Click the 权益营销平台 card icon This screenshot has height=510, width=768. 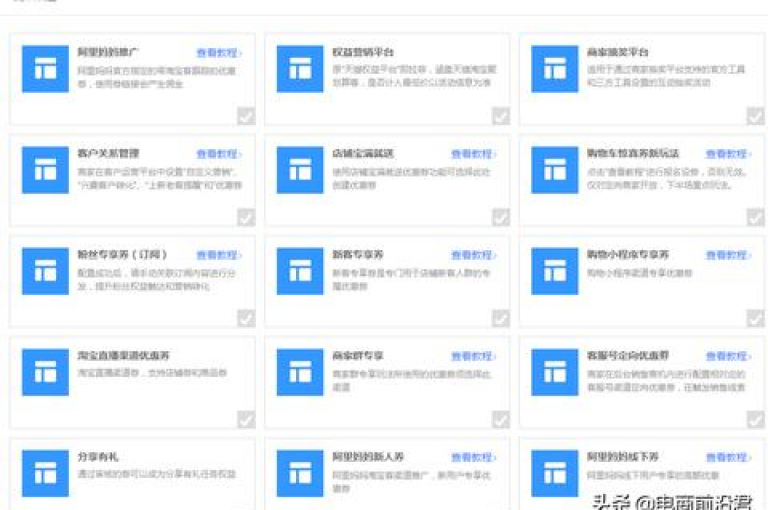(x=300, y=69)
